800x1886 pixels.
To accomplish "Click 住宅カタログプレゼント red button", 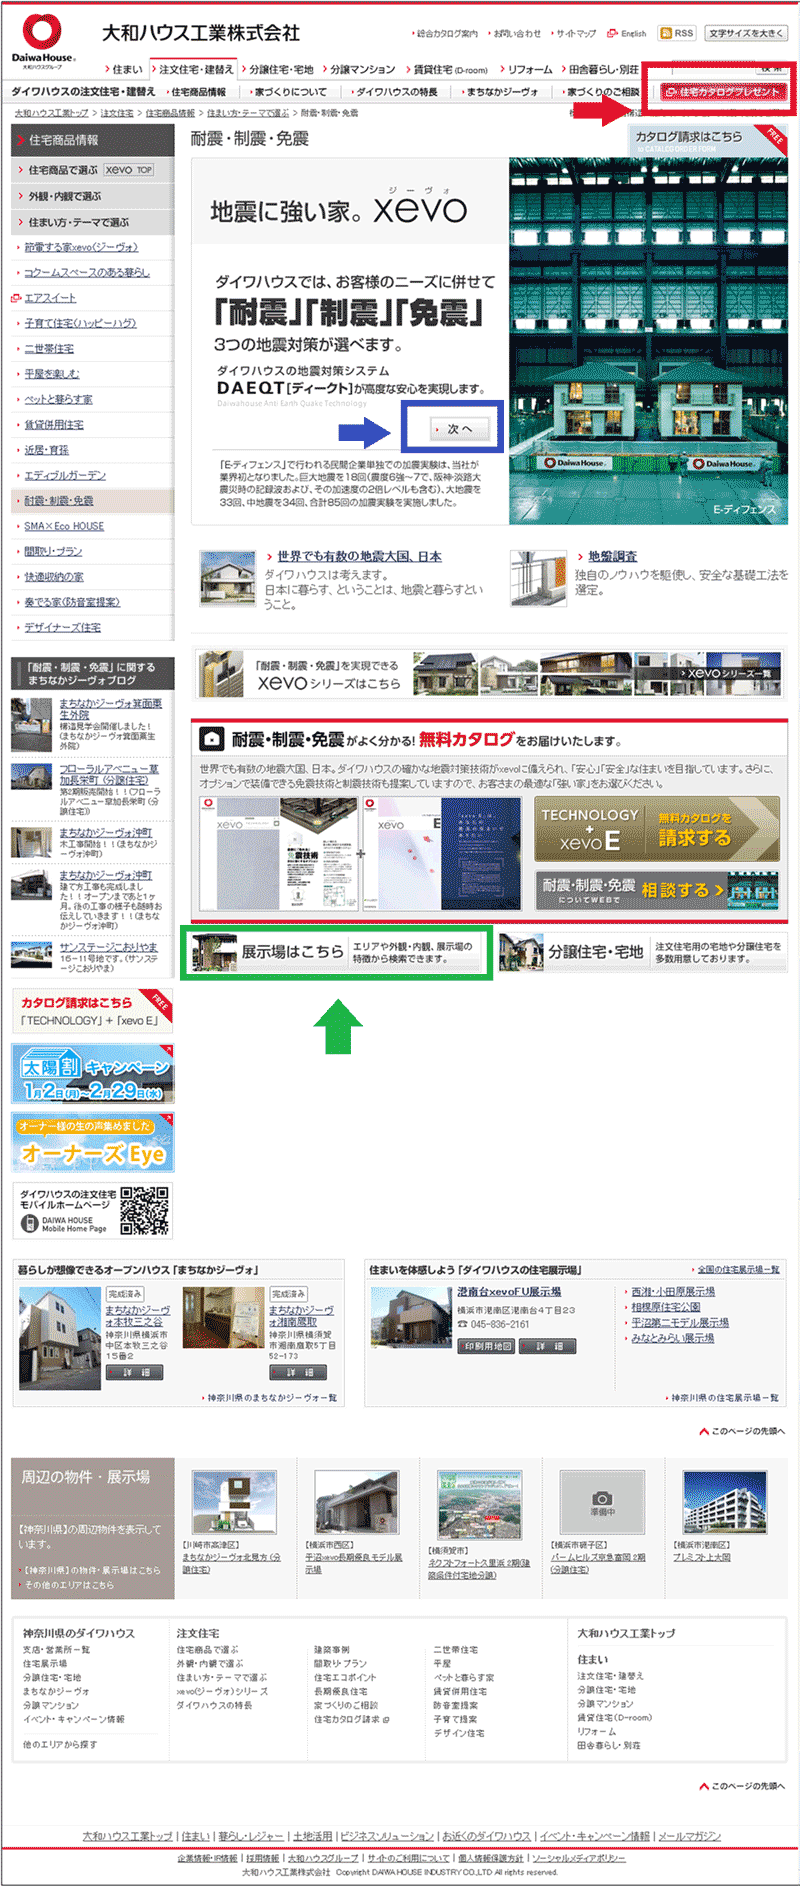I will click(x=726, y=92).
